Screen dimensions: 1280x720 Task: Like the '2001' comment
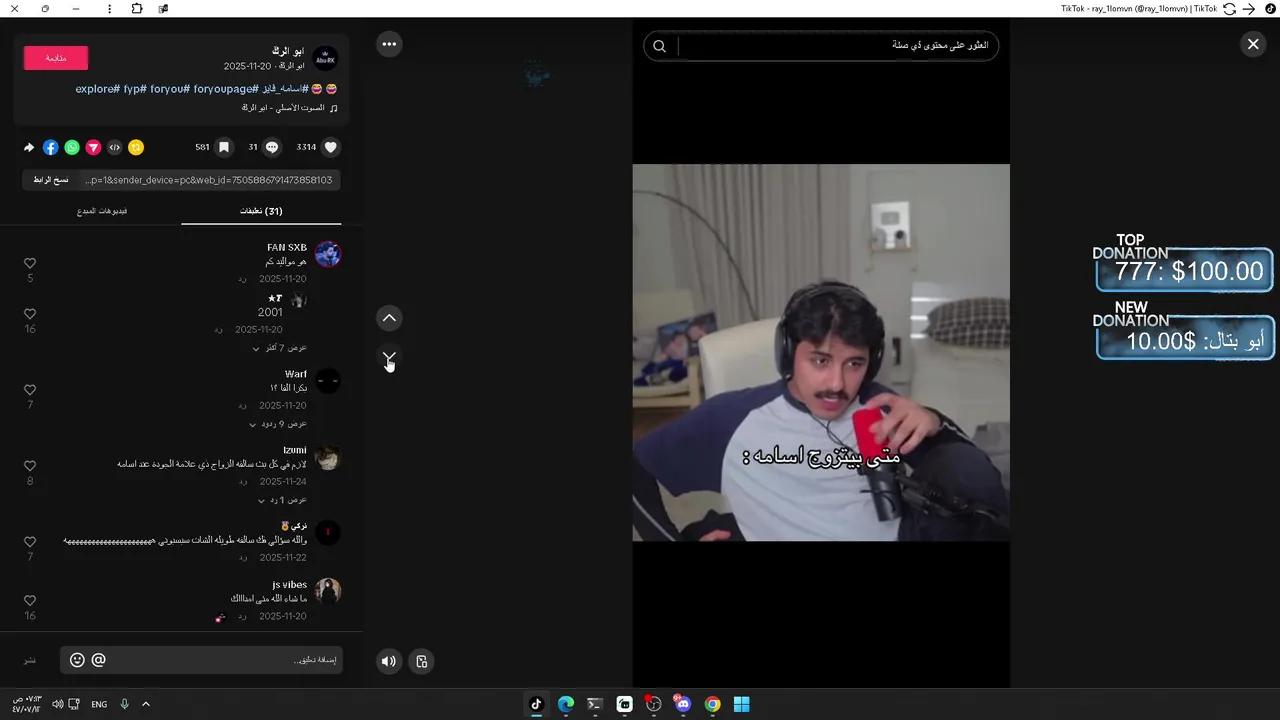[30, 314]
